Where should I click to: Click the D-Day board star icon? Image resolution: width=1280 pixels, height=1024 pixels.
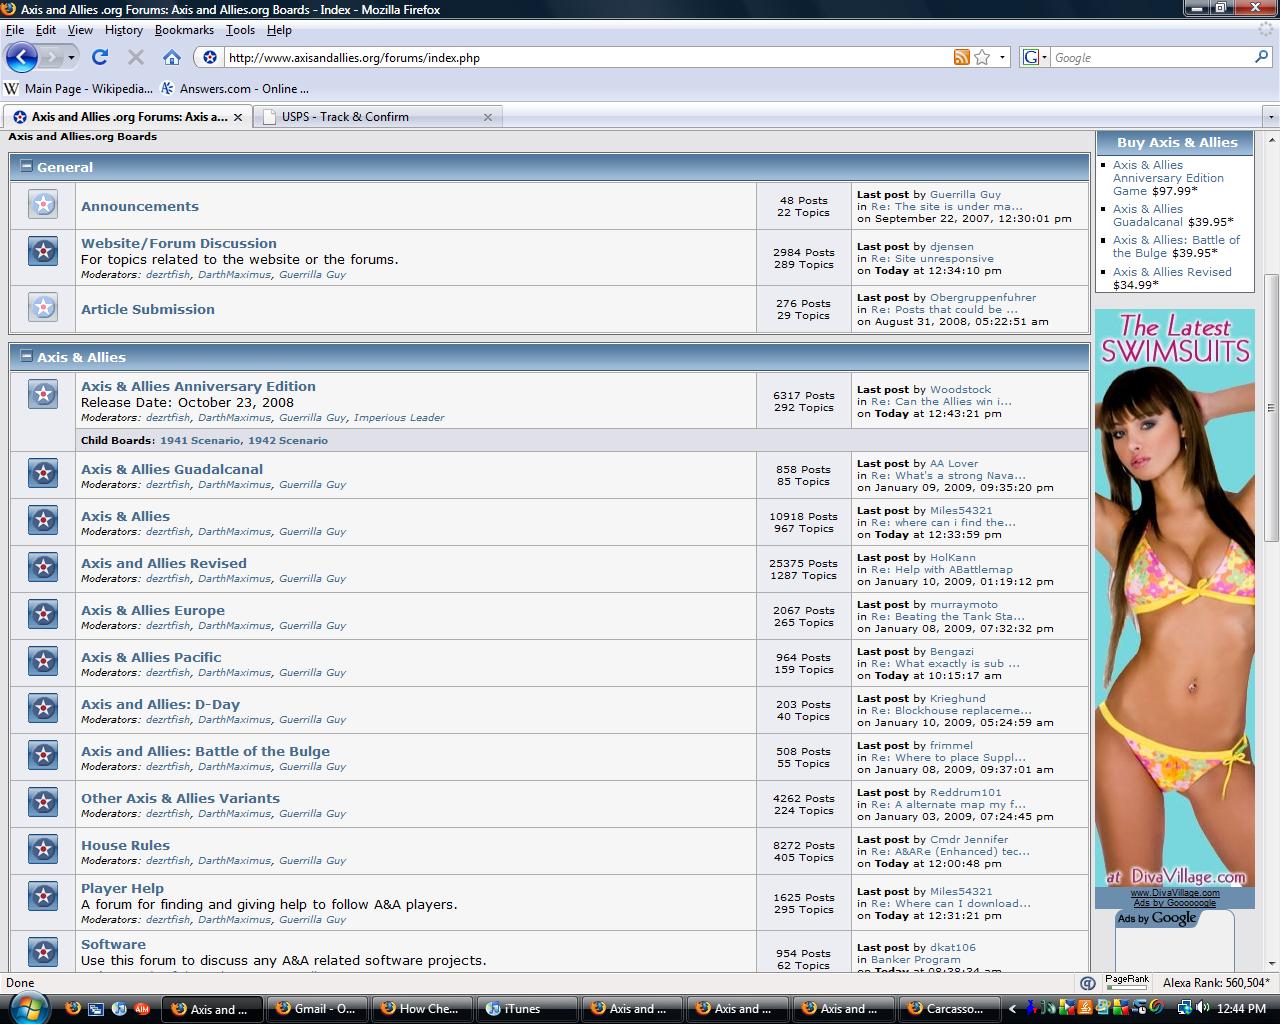click(43, 708)
